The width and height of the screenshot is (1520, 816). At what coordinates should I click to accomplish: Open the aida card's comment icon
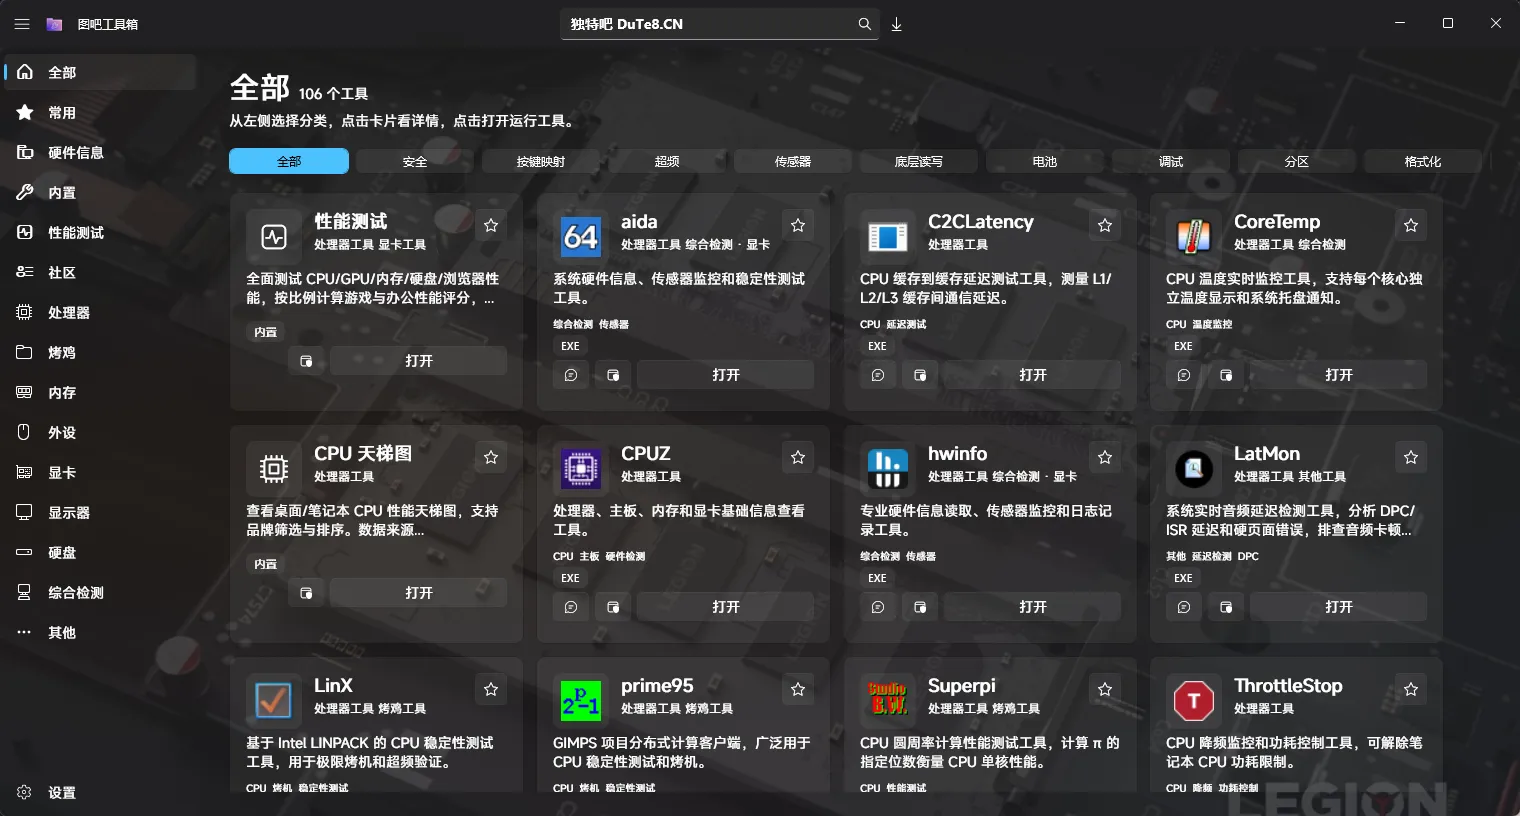pos(571,375)
